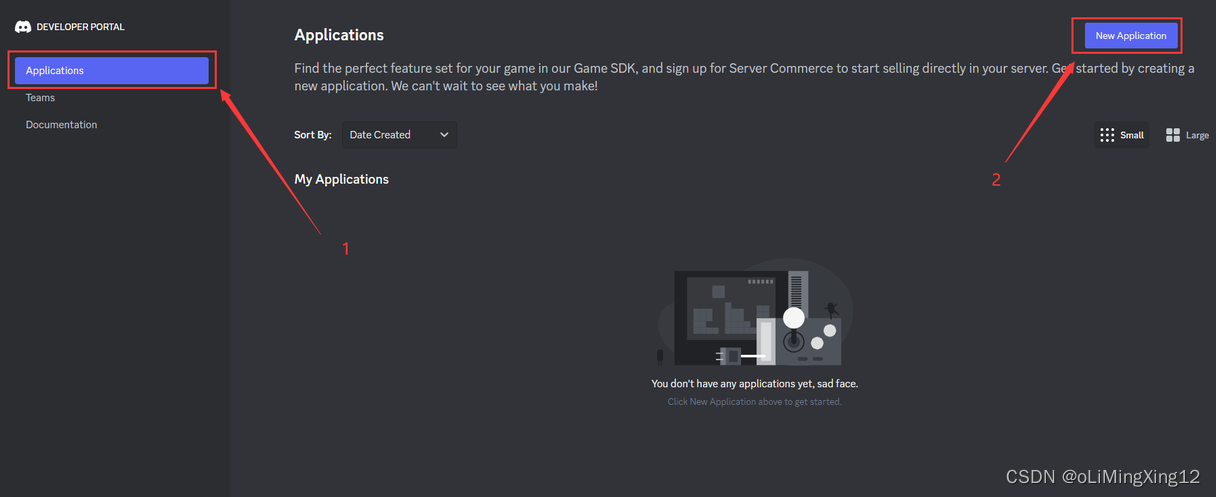This screenshot has width=1216, height=497.
Task: Open the Applications section in the sidebar
Action: coord(112,71)
